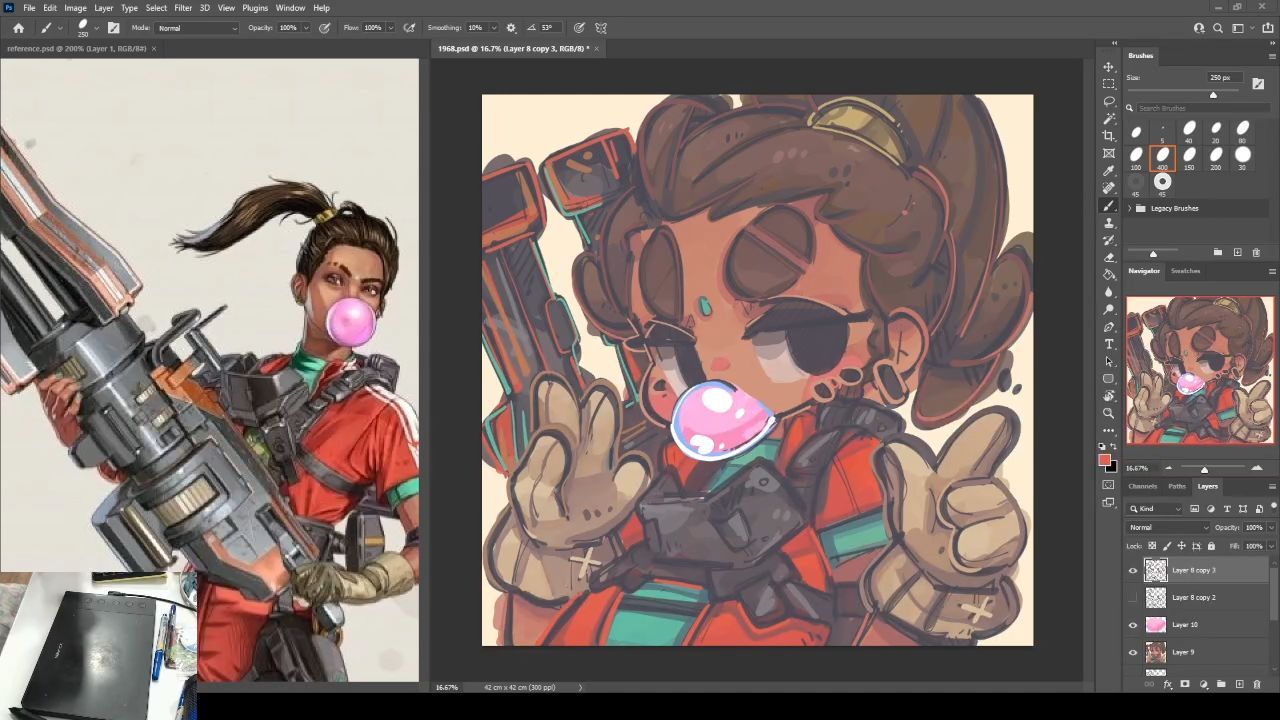Open the brush settings panel toggle
The height and width of the screenshot is (720, 1280).
click(114, 28)
